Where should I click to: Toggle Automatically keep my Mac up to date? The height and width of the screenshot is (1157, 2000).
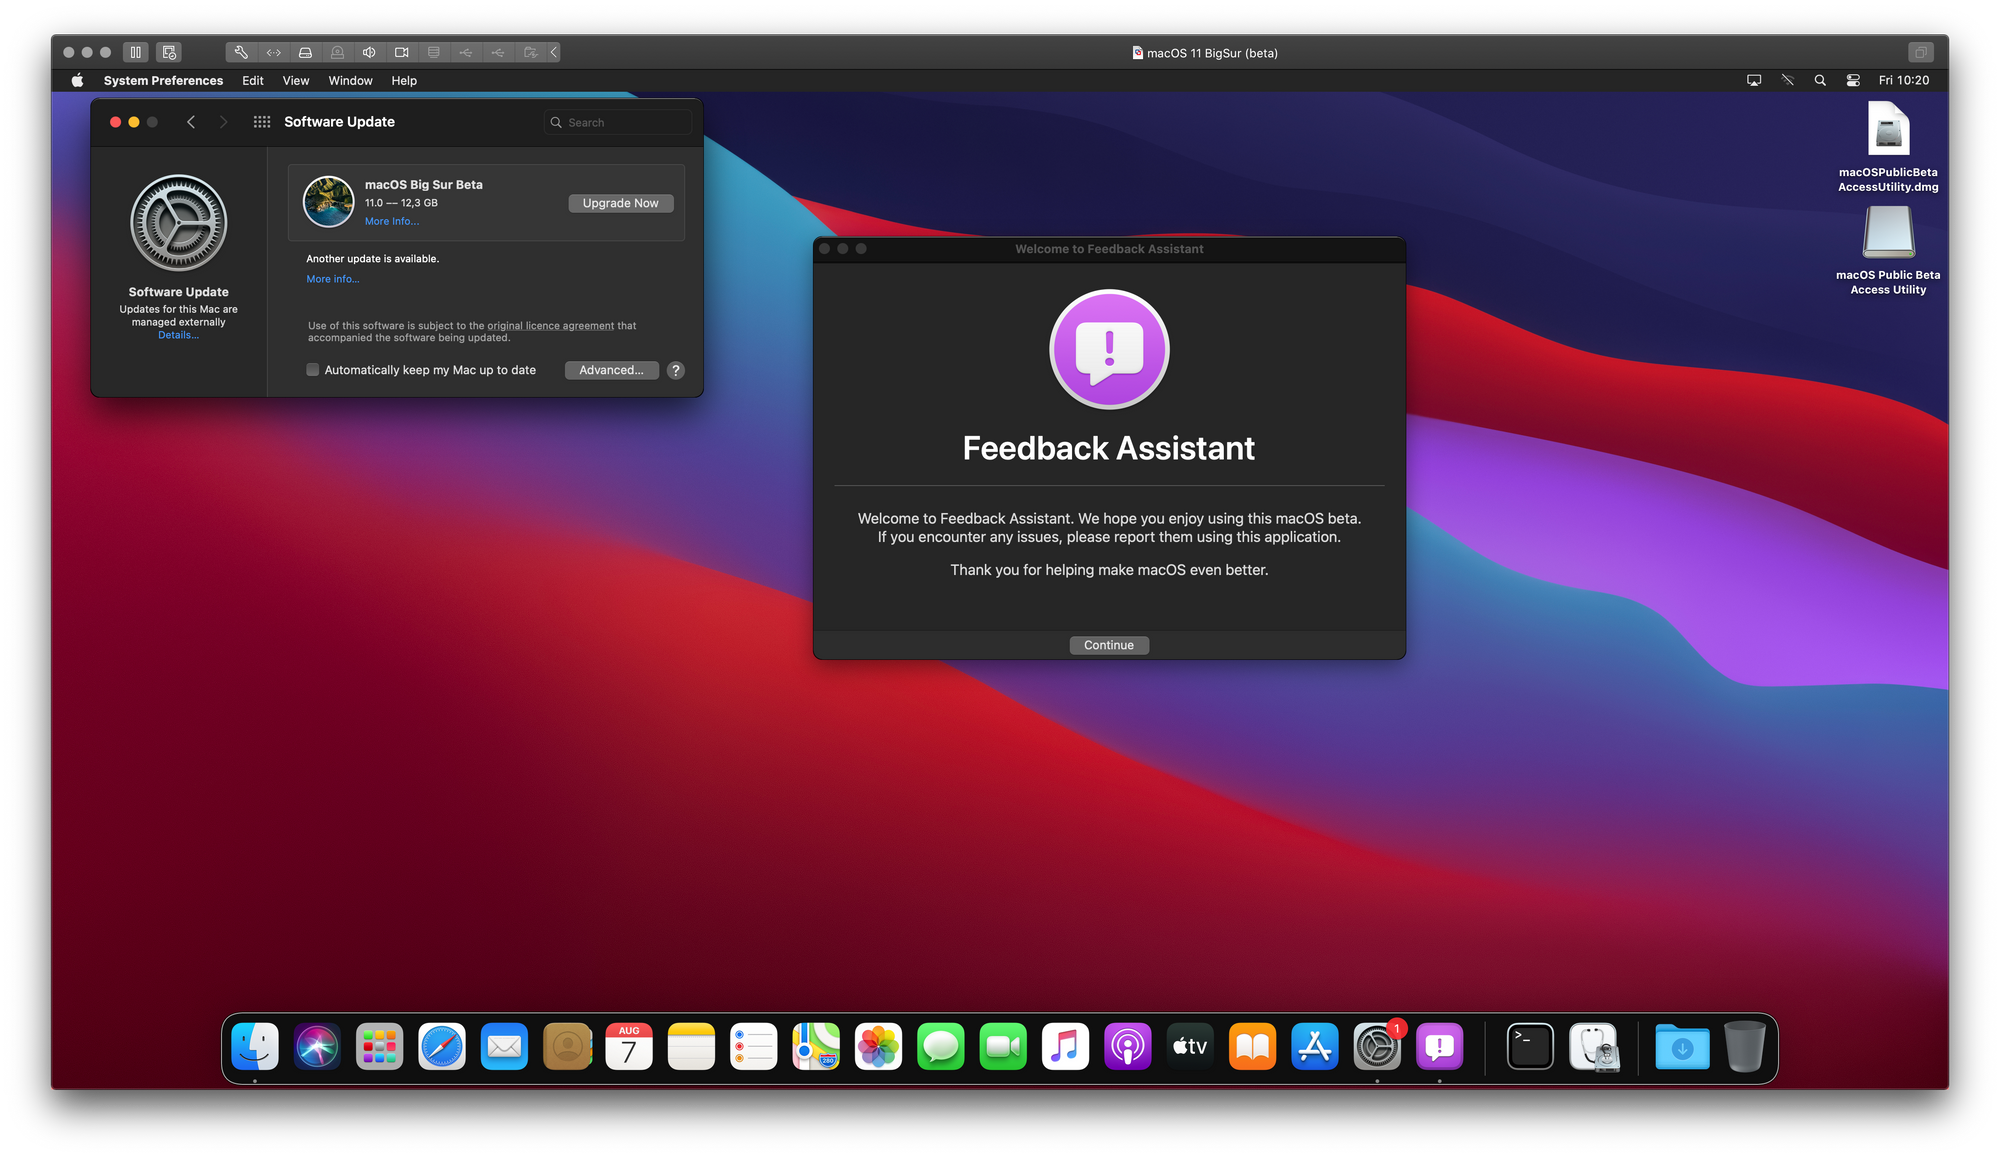coord(313,370)
